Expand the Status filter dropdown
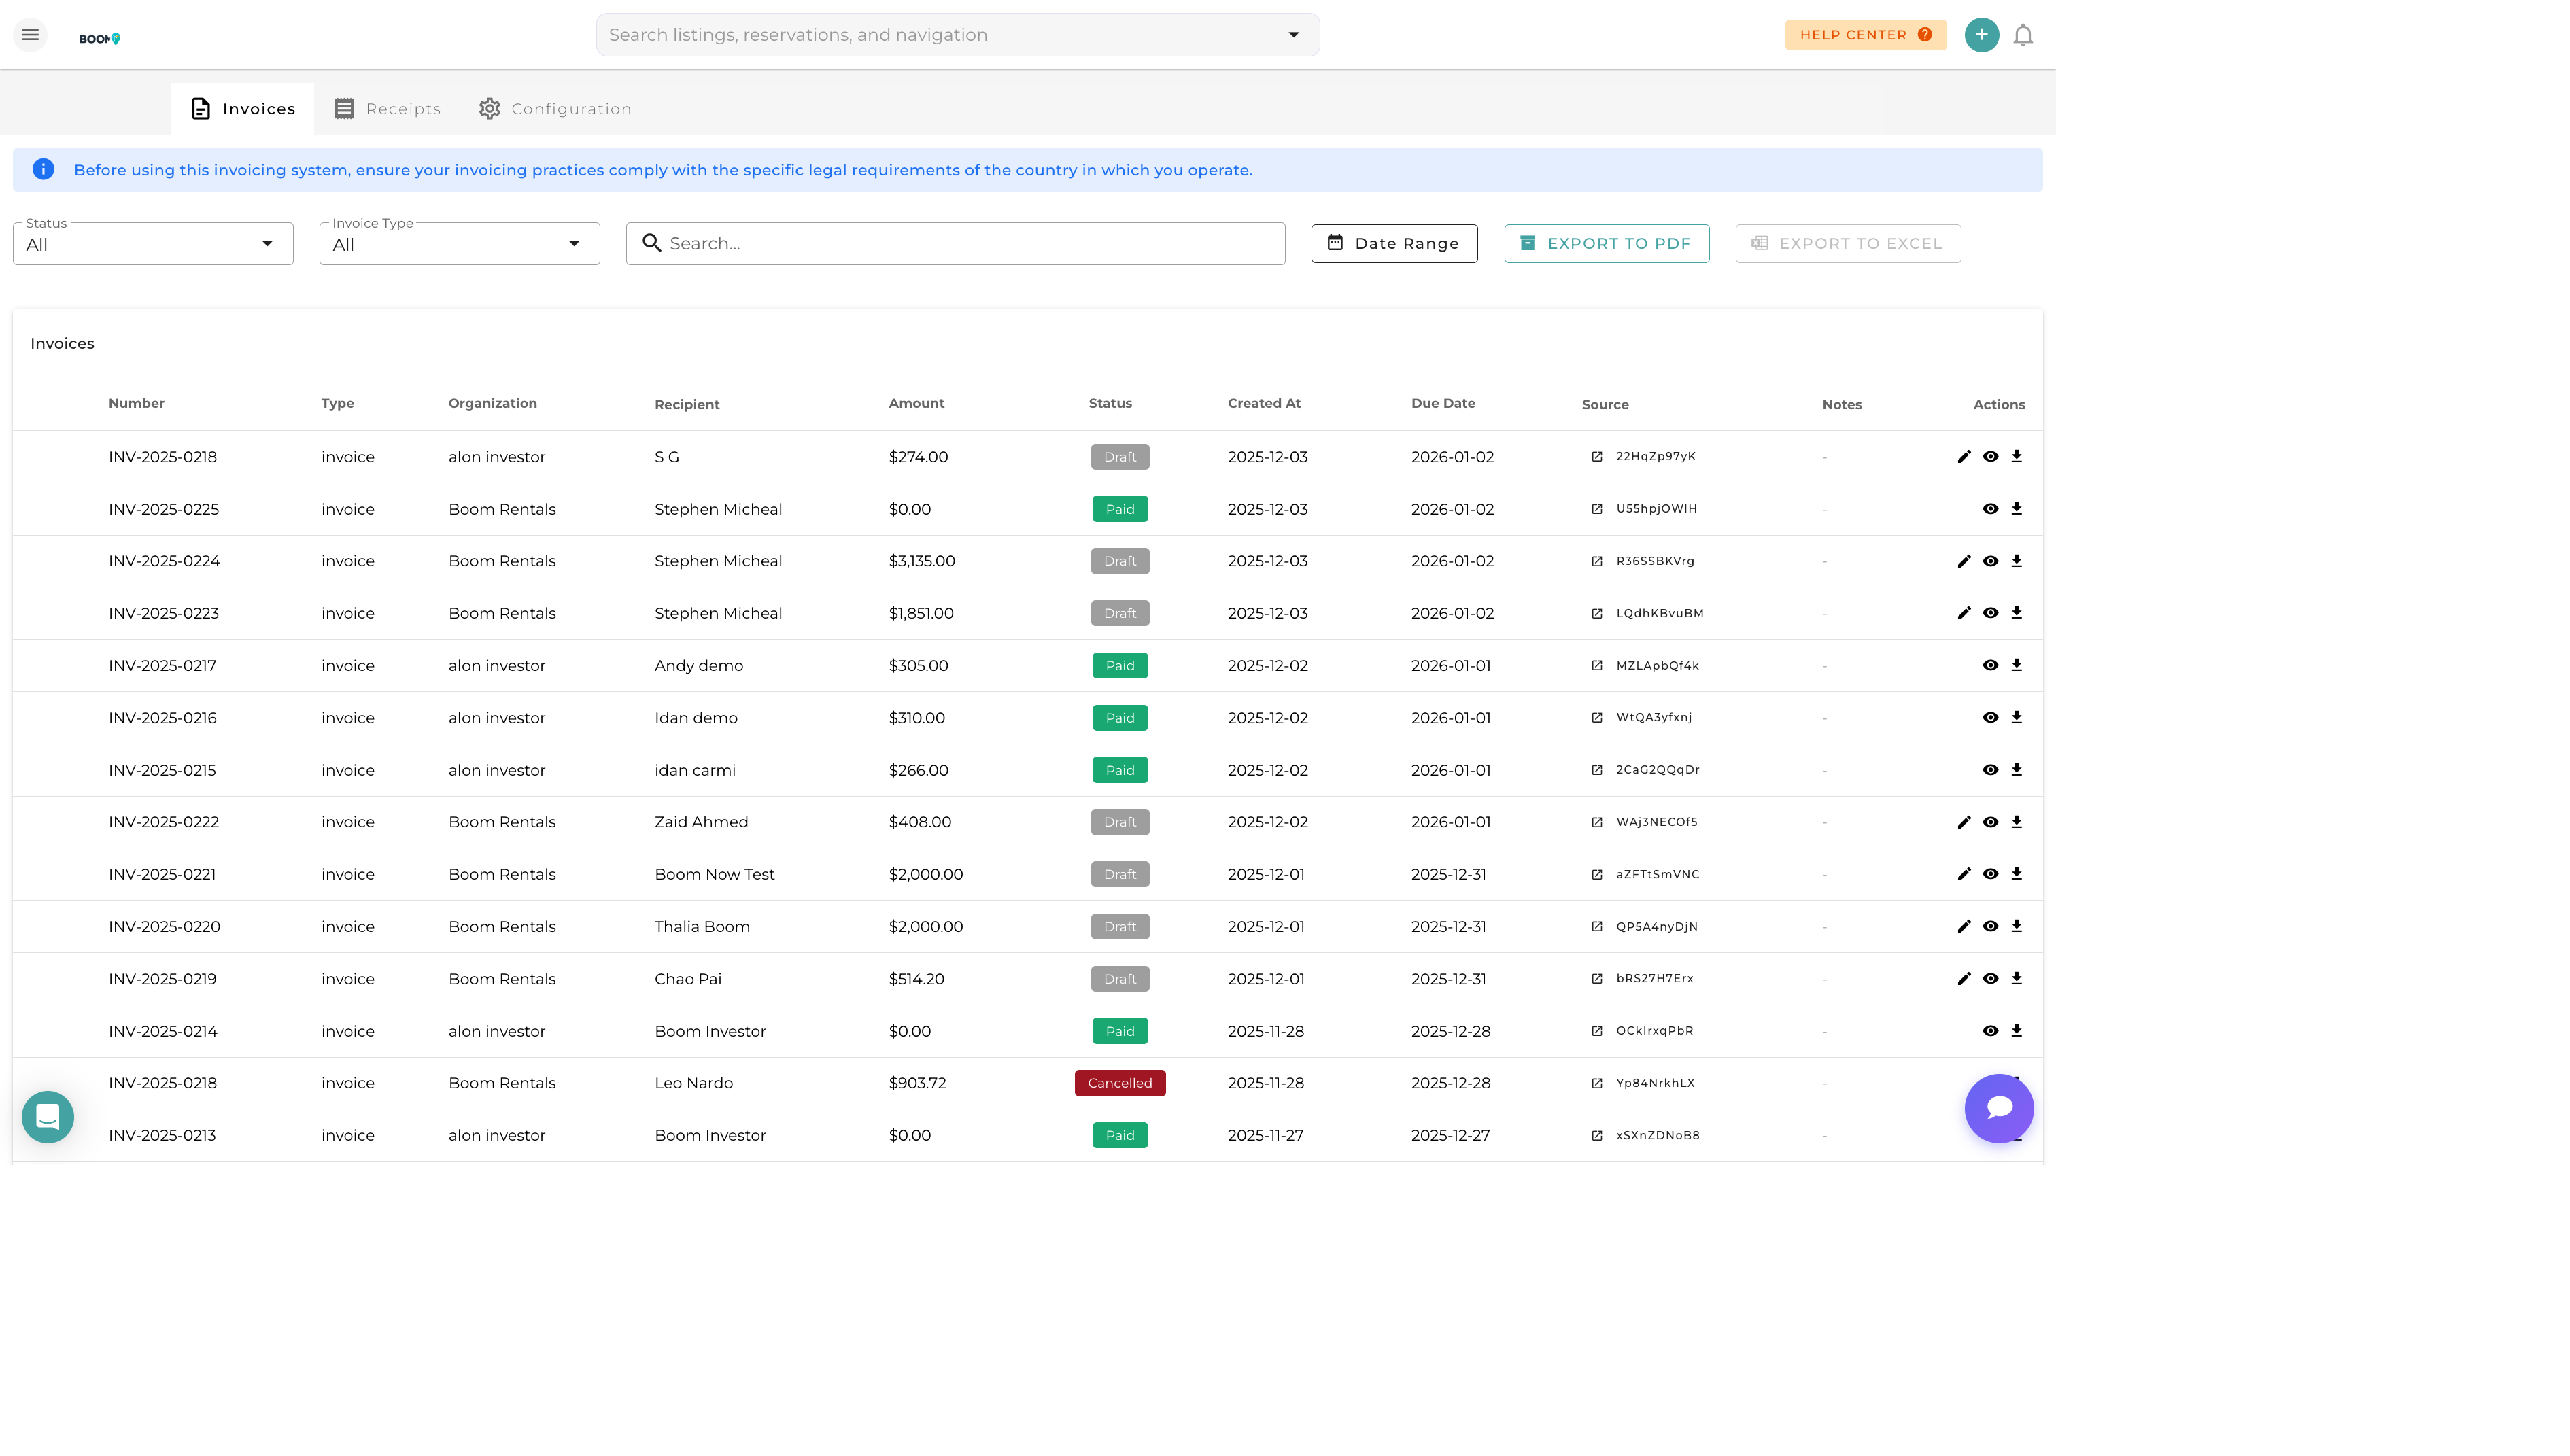 (153, 244)
